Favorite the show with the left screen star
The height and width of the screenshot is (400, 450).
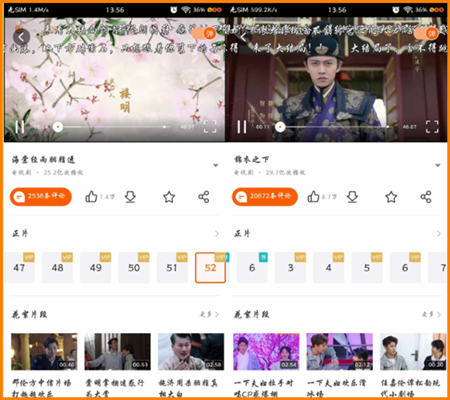click(169, 197)
